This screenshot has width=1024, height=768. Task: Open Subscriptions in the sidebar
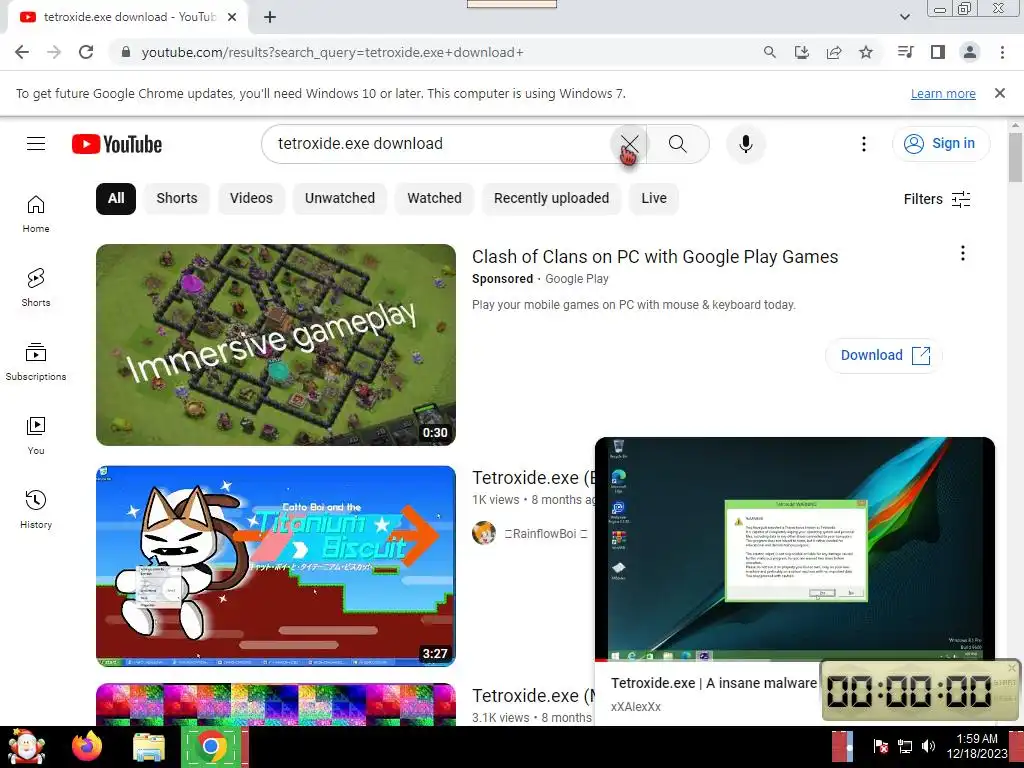[x=36, y=362]
